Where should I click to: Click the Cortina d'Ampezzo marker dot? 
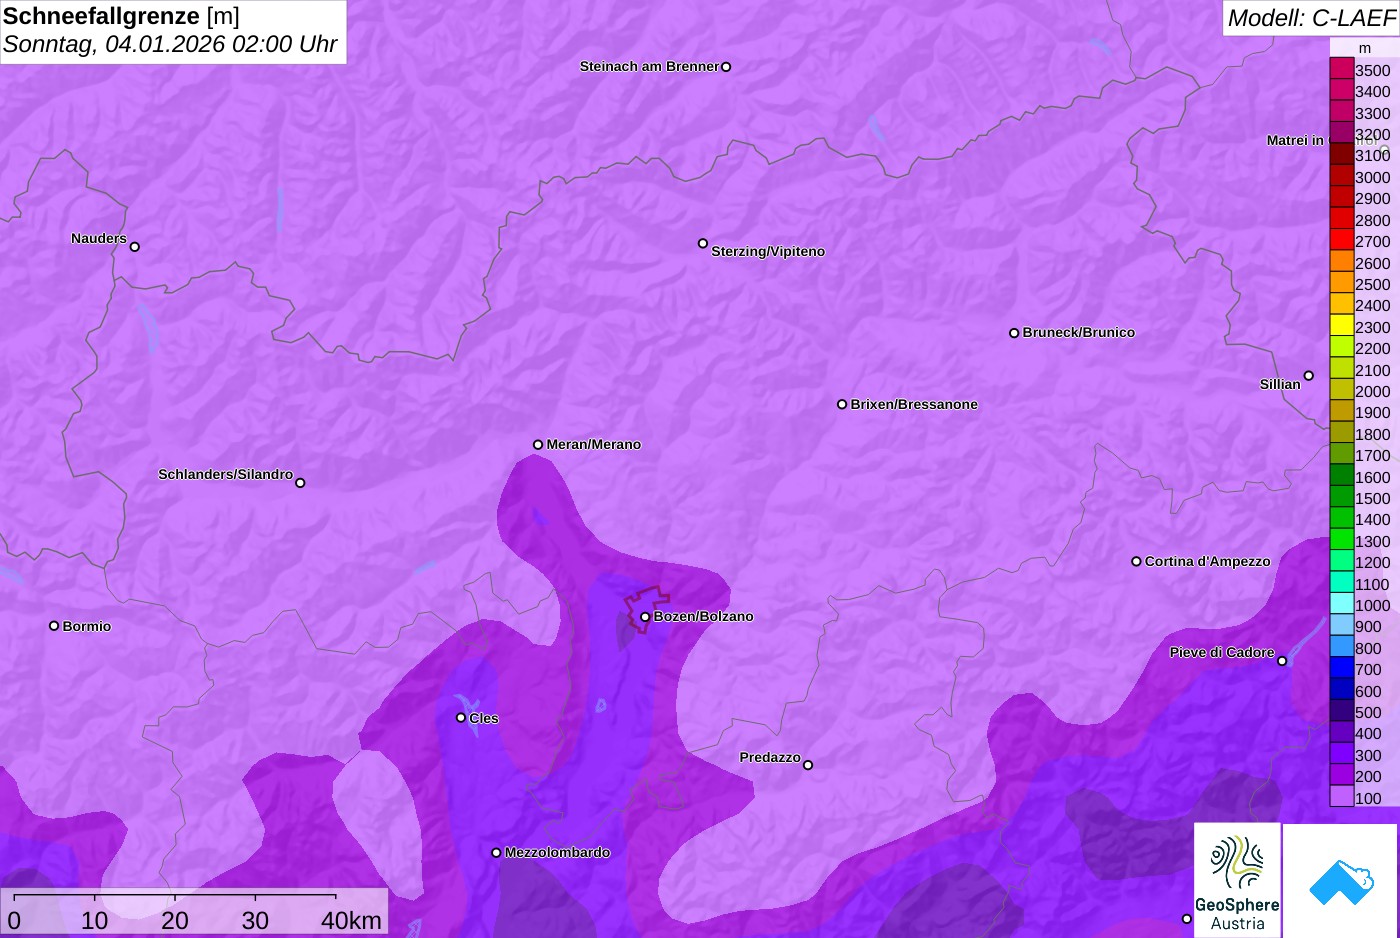(x=1136, y=562)
